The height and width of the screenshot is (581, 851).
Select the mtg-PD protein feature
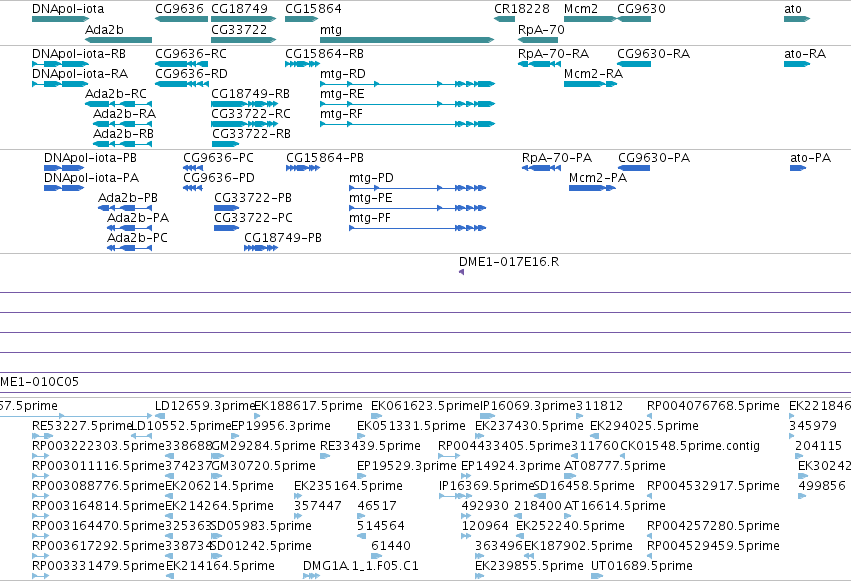tap(417, 188)
